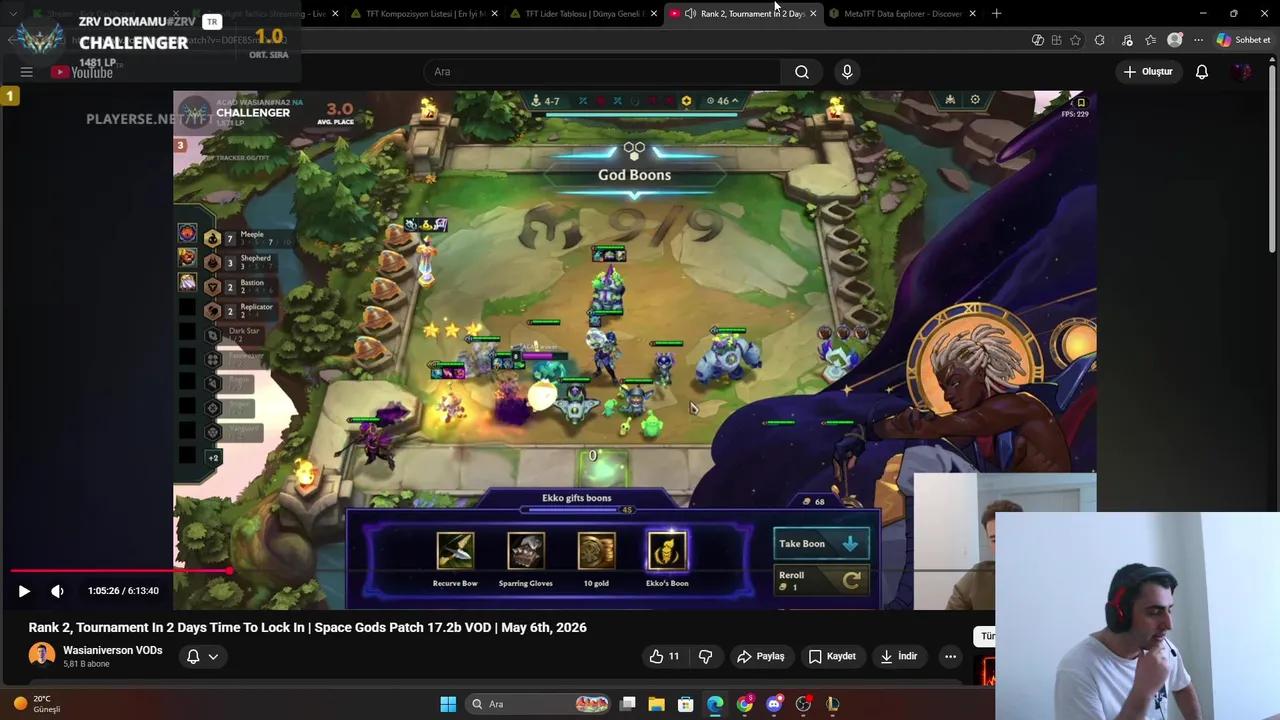
Task: Click the 'Reroll' boon button
Action: coord(821,580)
